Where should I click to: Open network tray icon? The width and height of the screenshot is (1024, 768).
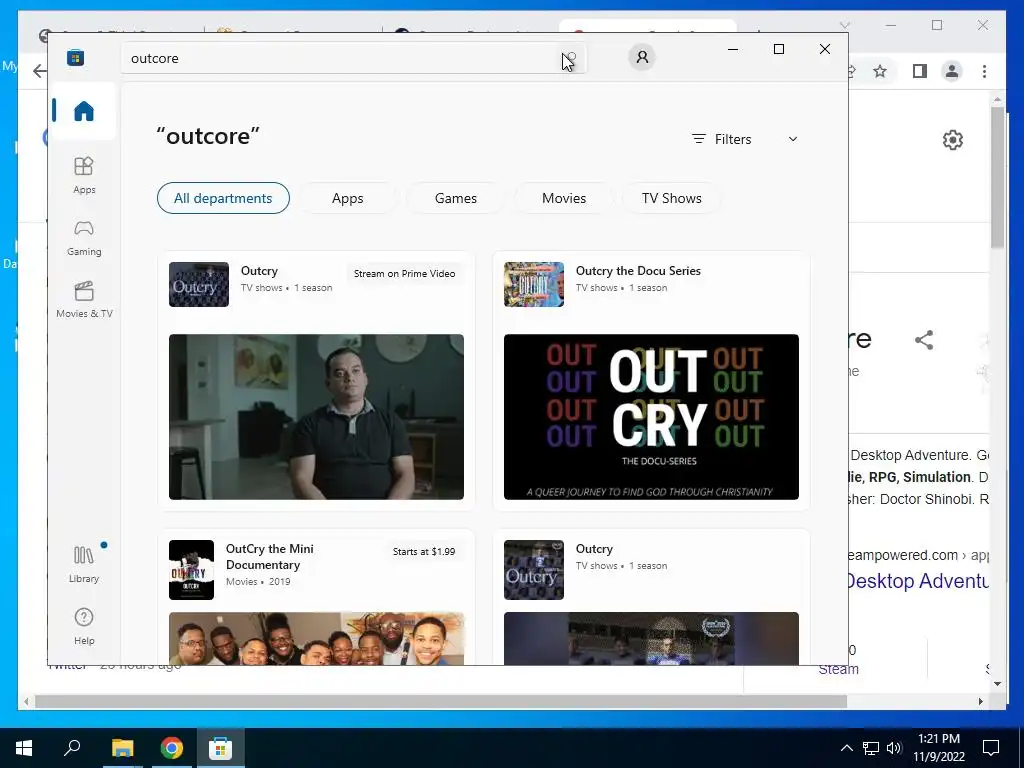871,748
